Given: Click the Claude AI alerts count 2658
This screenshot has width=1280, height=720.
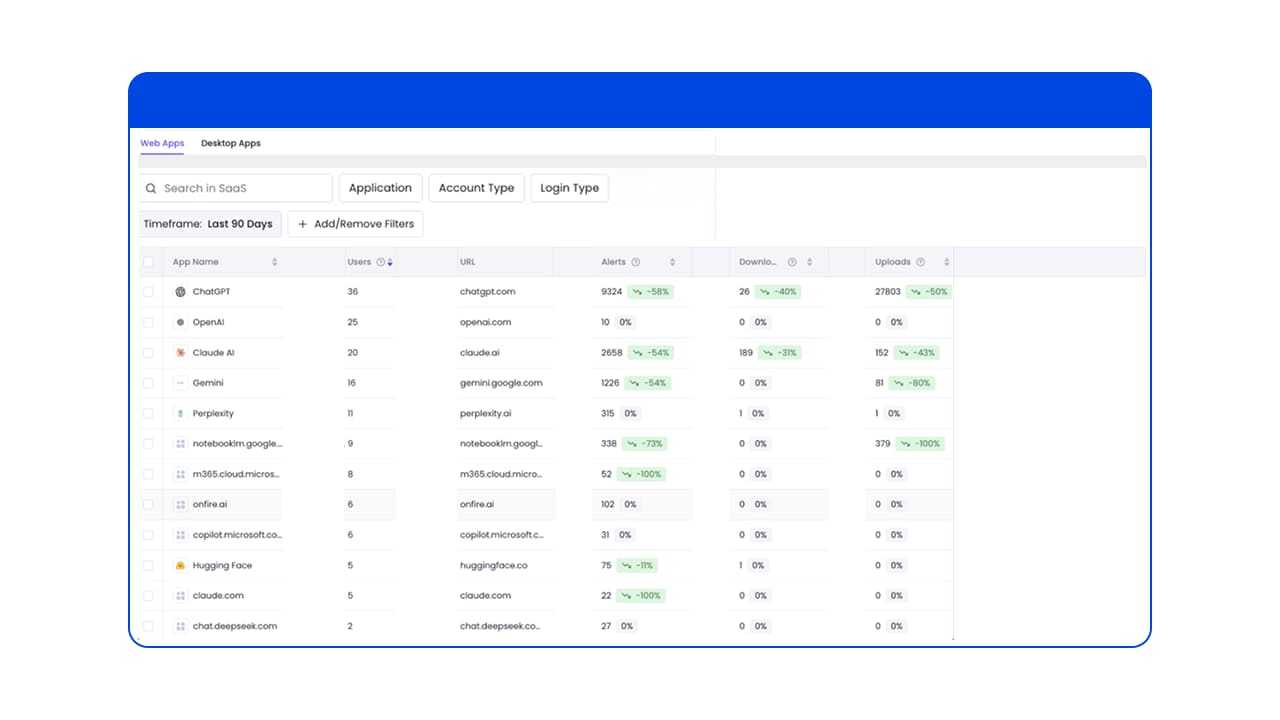Looking at the screenshot, I should (611, 352).
